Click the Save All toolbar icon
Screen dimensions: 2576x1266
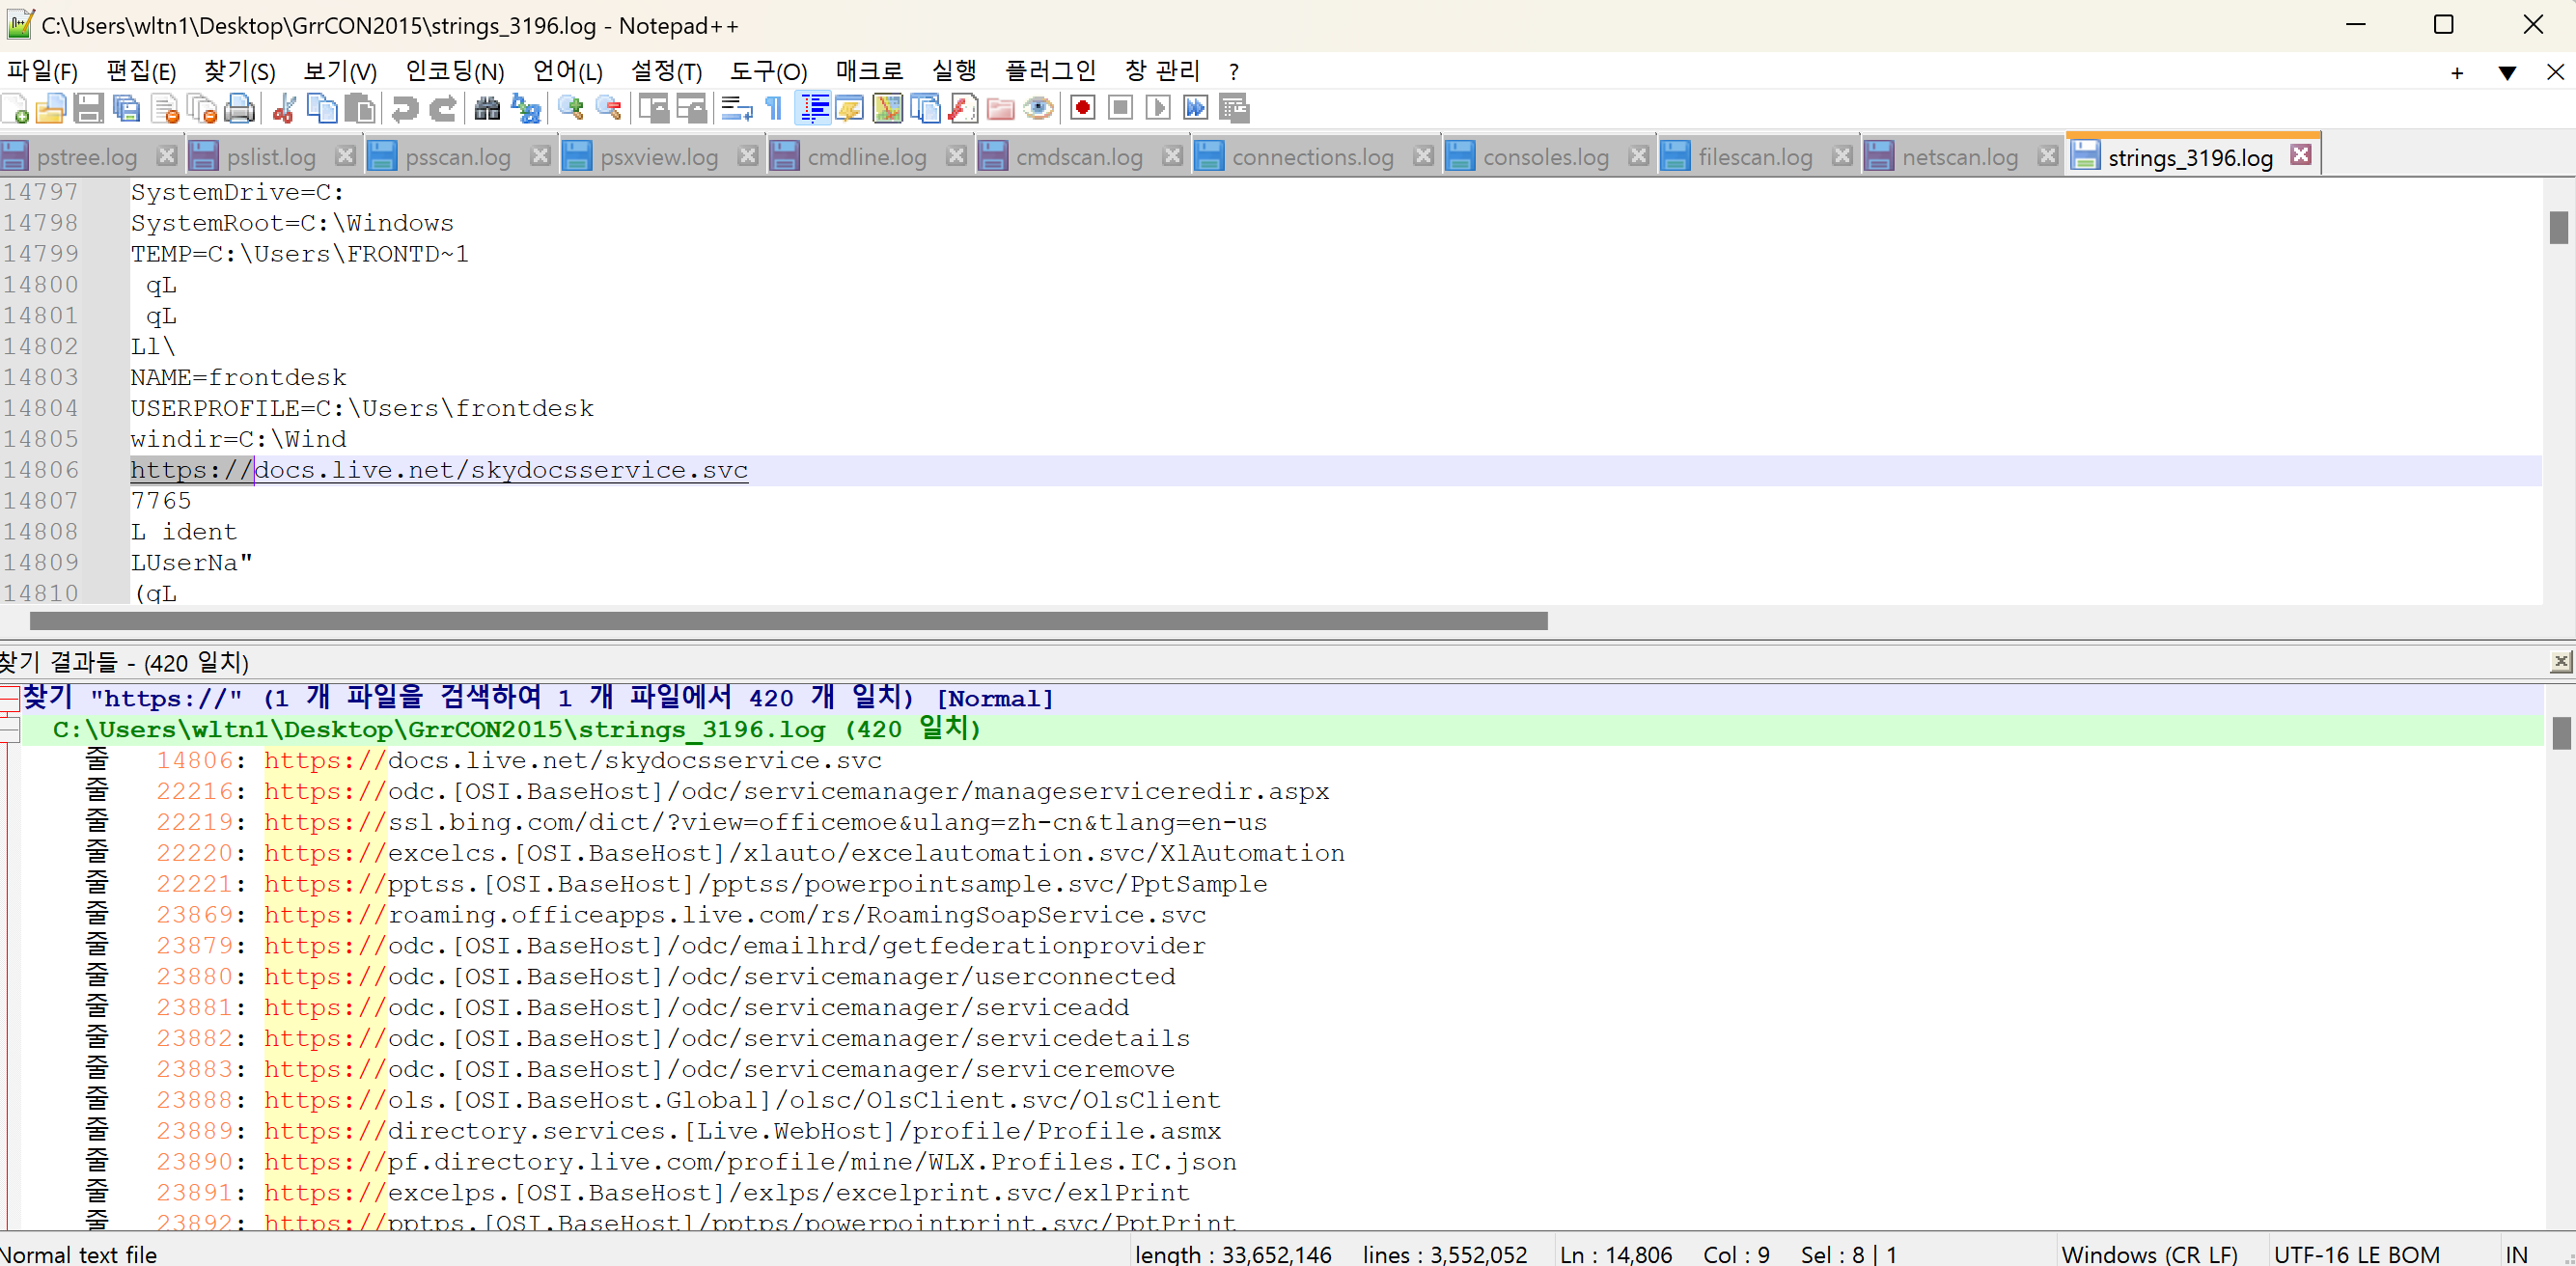(127, 108)
